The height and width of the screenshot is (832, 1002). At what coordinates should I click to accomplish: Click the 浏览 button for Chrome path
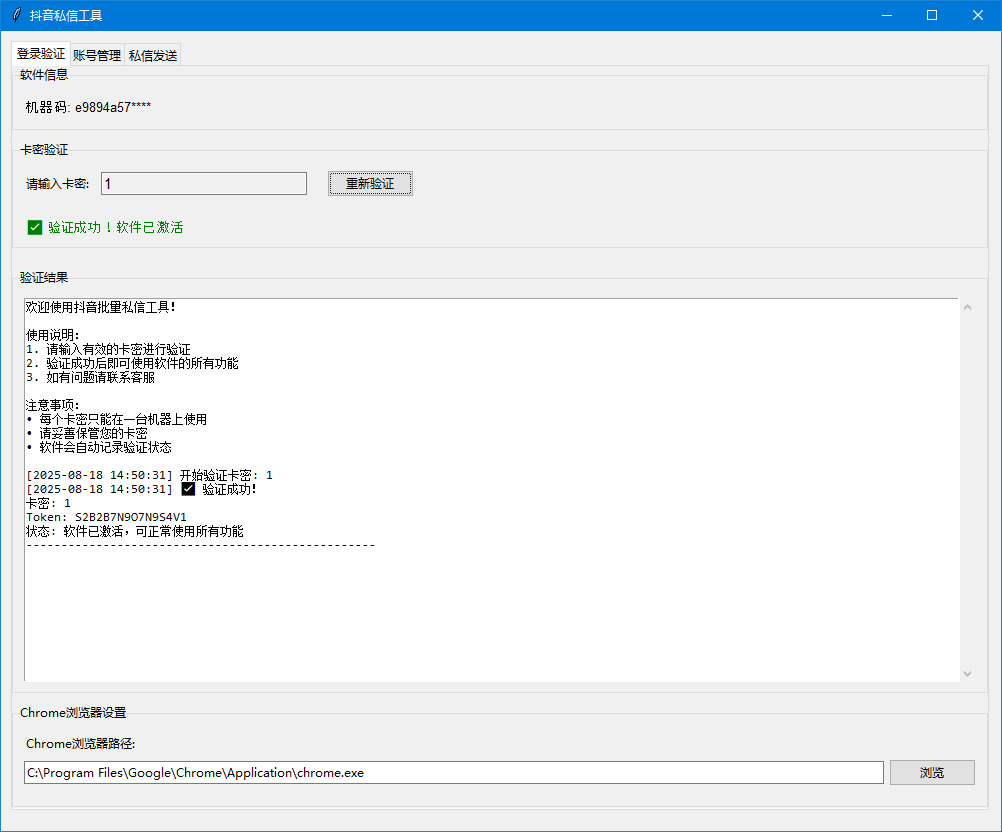(x=932, y=773)
